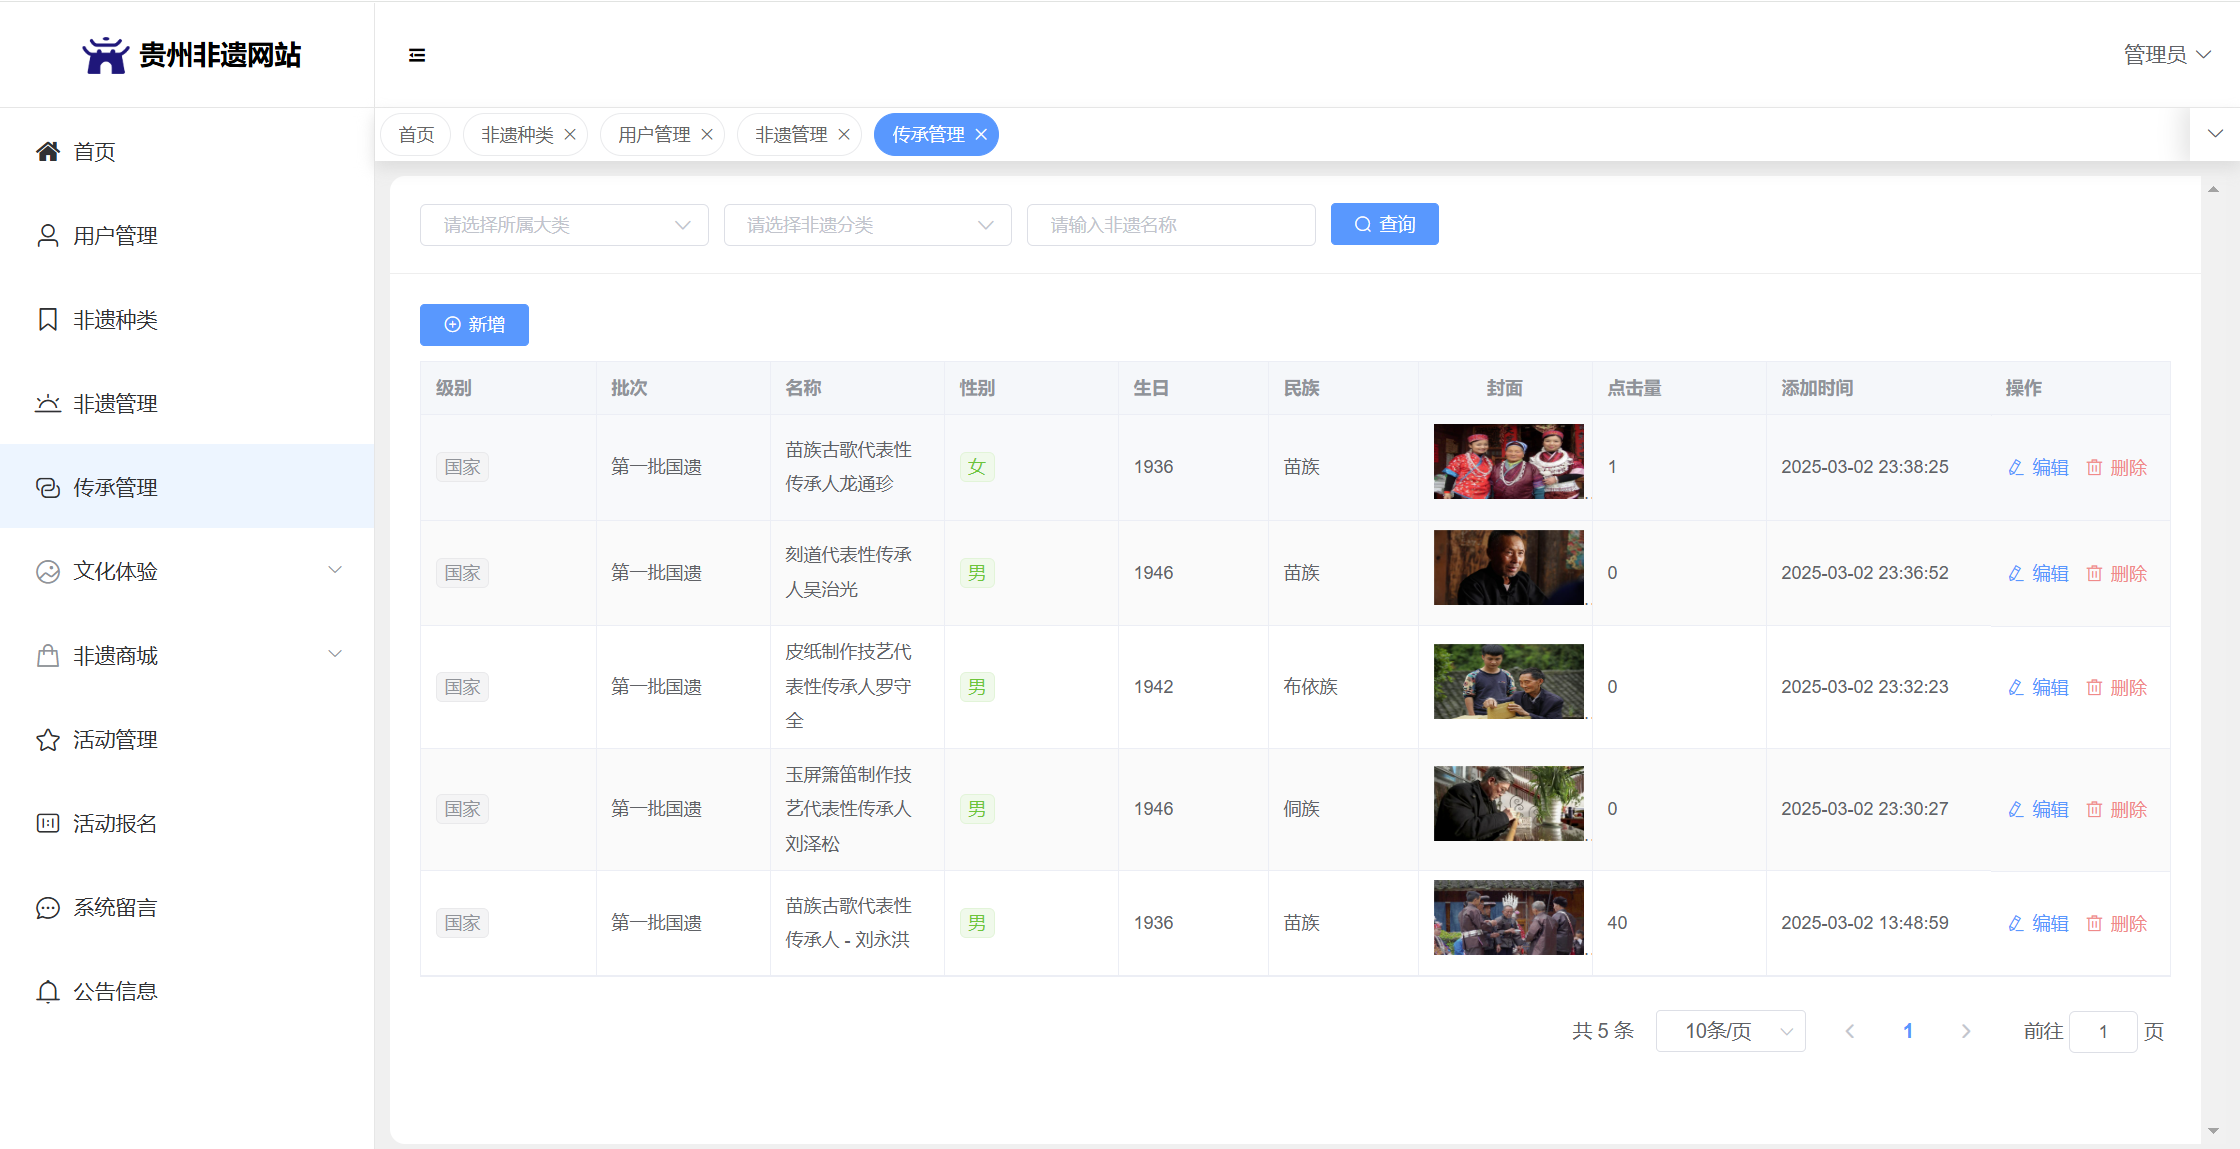This screenshot has width=2240, height=1149.
Task: Click the 新增 add button
Action: point(474,325)
